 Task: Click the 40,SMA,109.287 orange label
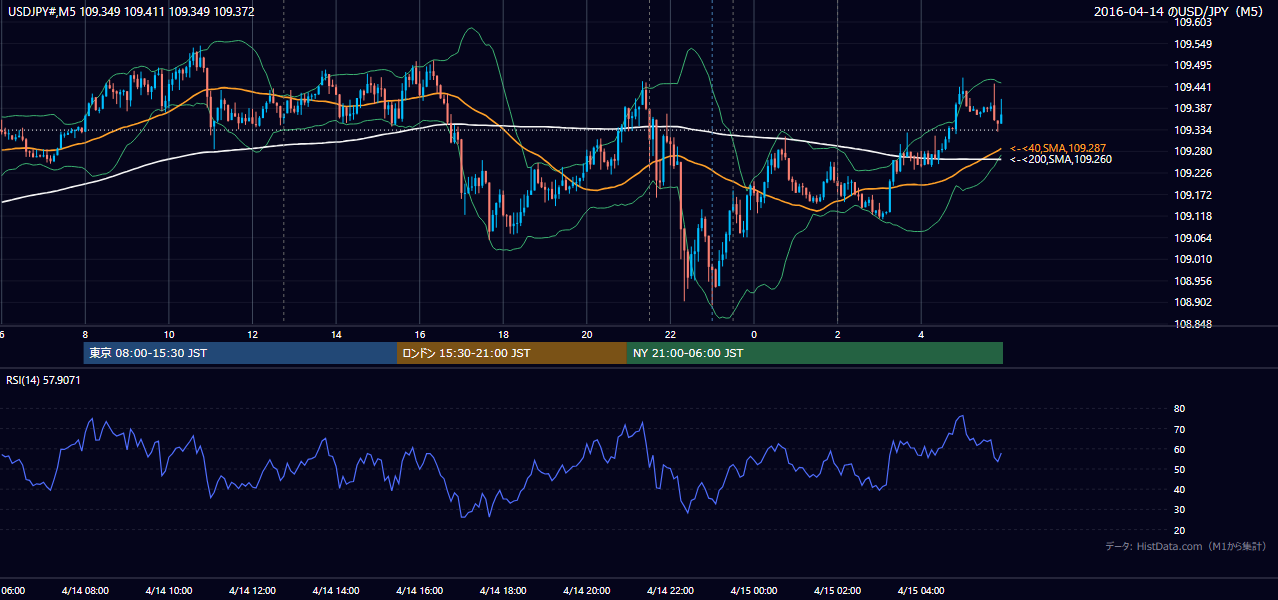pos(1058,147)
